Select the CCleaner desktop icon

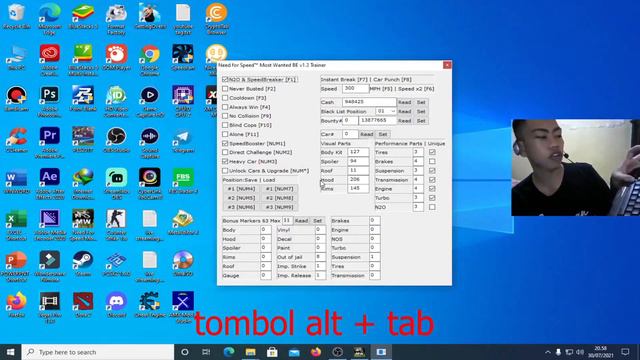pos(16,140)
